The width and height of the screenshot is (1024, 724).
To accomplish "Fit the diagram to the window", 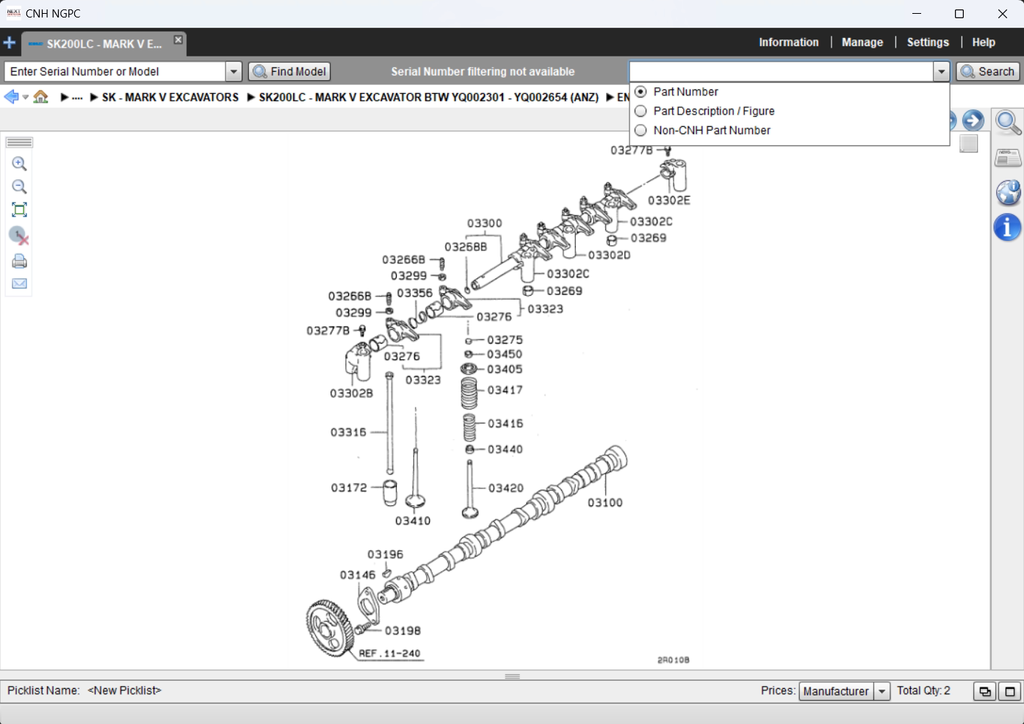I will tap(19, 210).
